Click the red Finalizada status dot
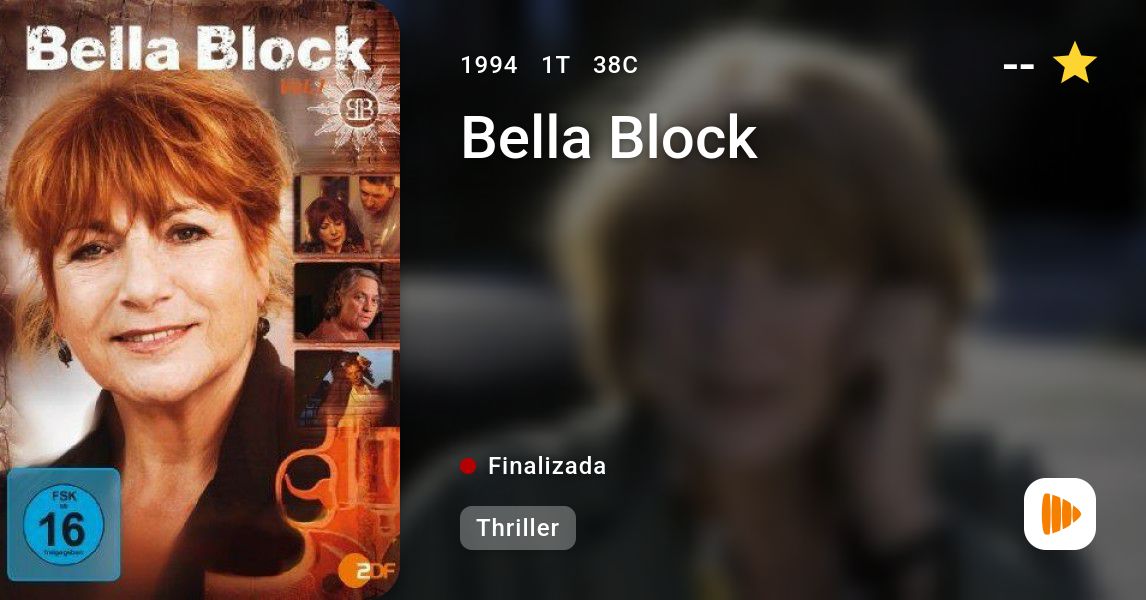Screen dimensions: 1146x600 click(x=468, y=466)
